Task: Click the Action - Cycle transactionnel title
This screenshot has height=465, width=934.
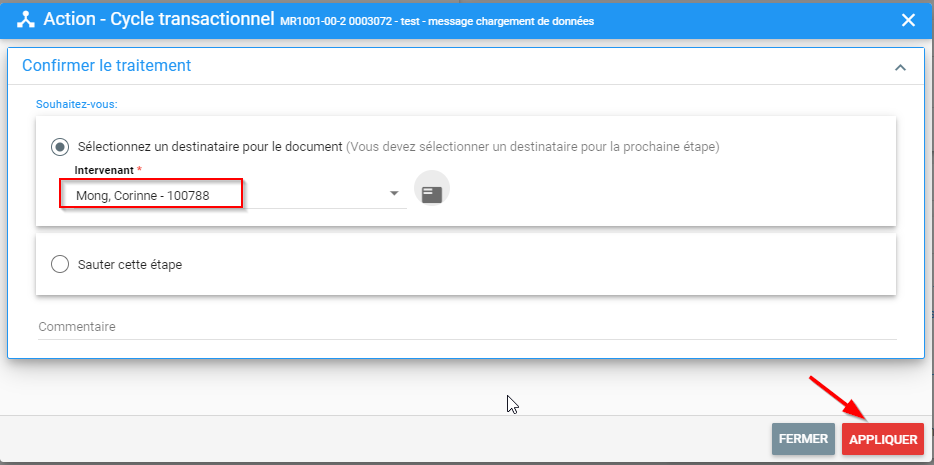Action: pyautogui.click(x=159, y=20)
